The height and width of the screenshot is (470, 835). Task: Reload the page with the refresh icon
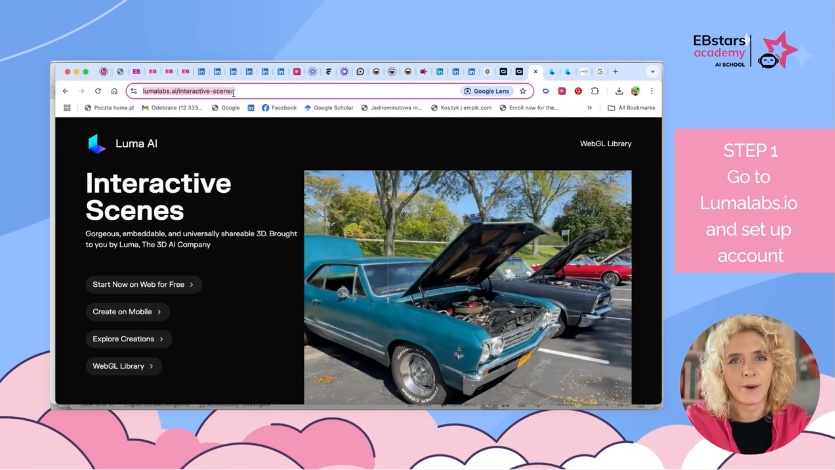coord(97,91)
